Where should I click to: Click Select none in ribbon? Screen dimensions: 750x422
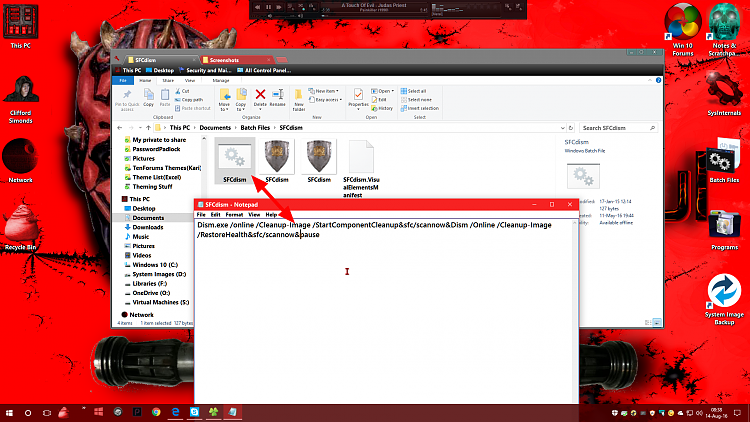(416, 100)
